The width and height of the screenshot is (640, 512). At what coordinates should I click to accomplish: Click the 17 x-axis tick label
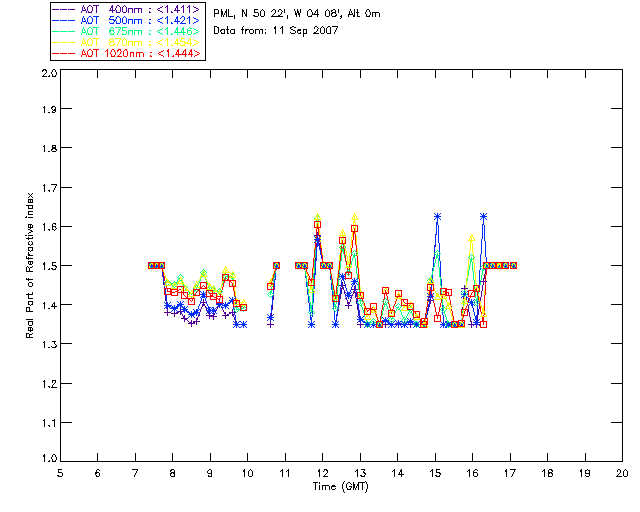pyautogui.click(x=510, y=473)
